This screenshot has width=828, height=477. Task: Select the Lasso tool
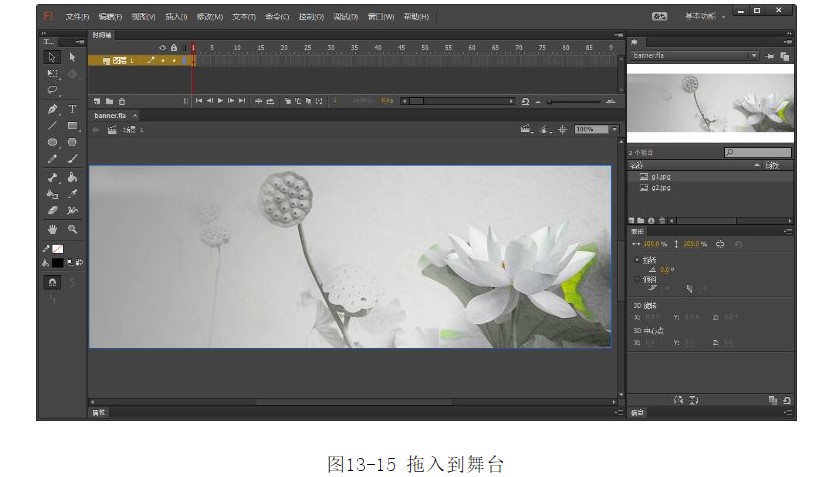point(53,90)
